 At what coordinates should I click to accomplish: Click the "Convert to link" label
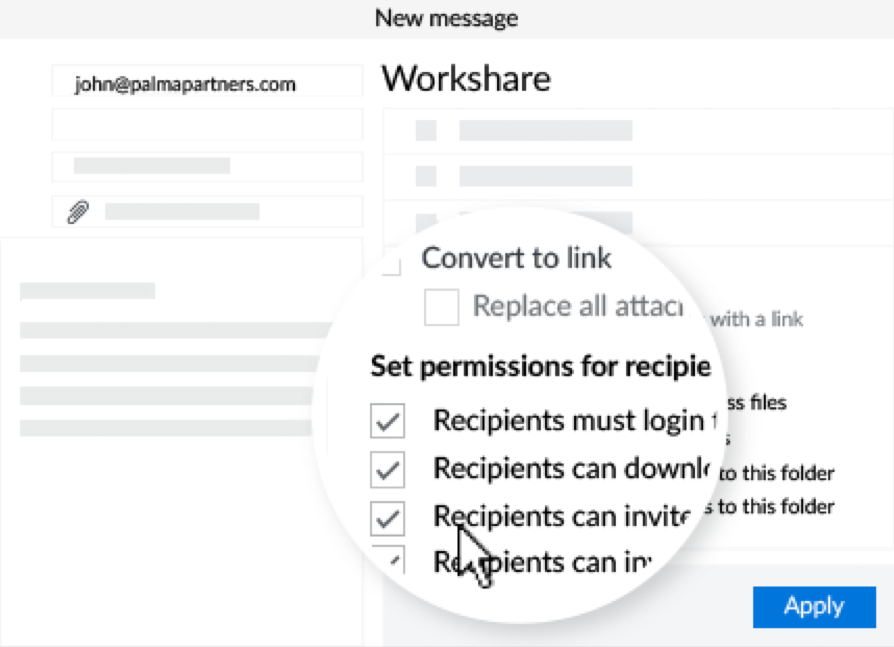[x=517, y=258]
